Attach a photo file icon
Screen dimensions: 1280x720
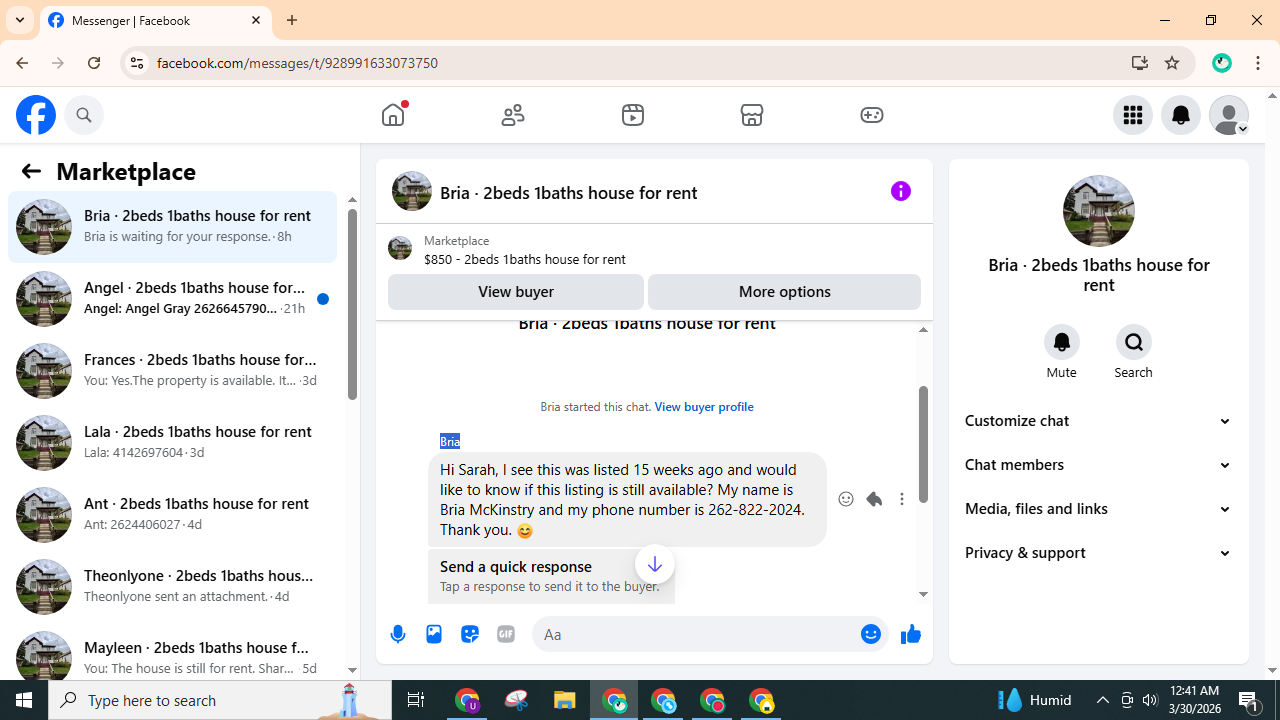(434, 634)
